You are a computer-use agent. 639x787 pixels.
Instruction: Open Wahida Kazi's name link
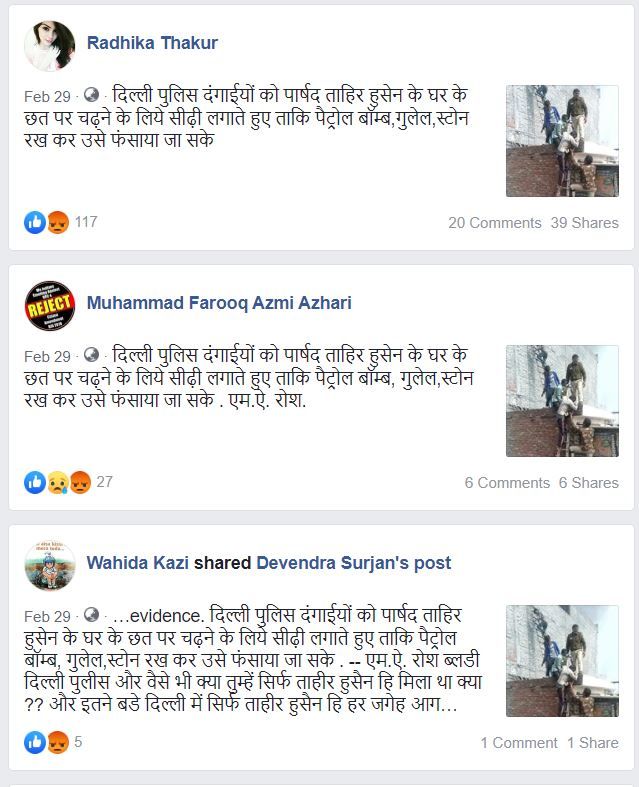pyautogui.click(x=138, y=563)
